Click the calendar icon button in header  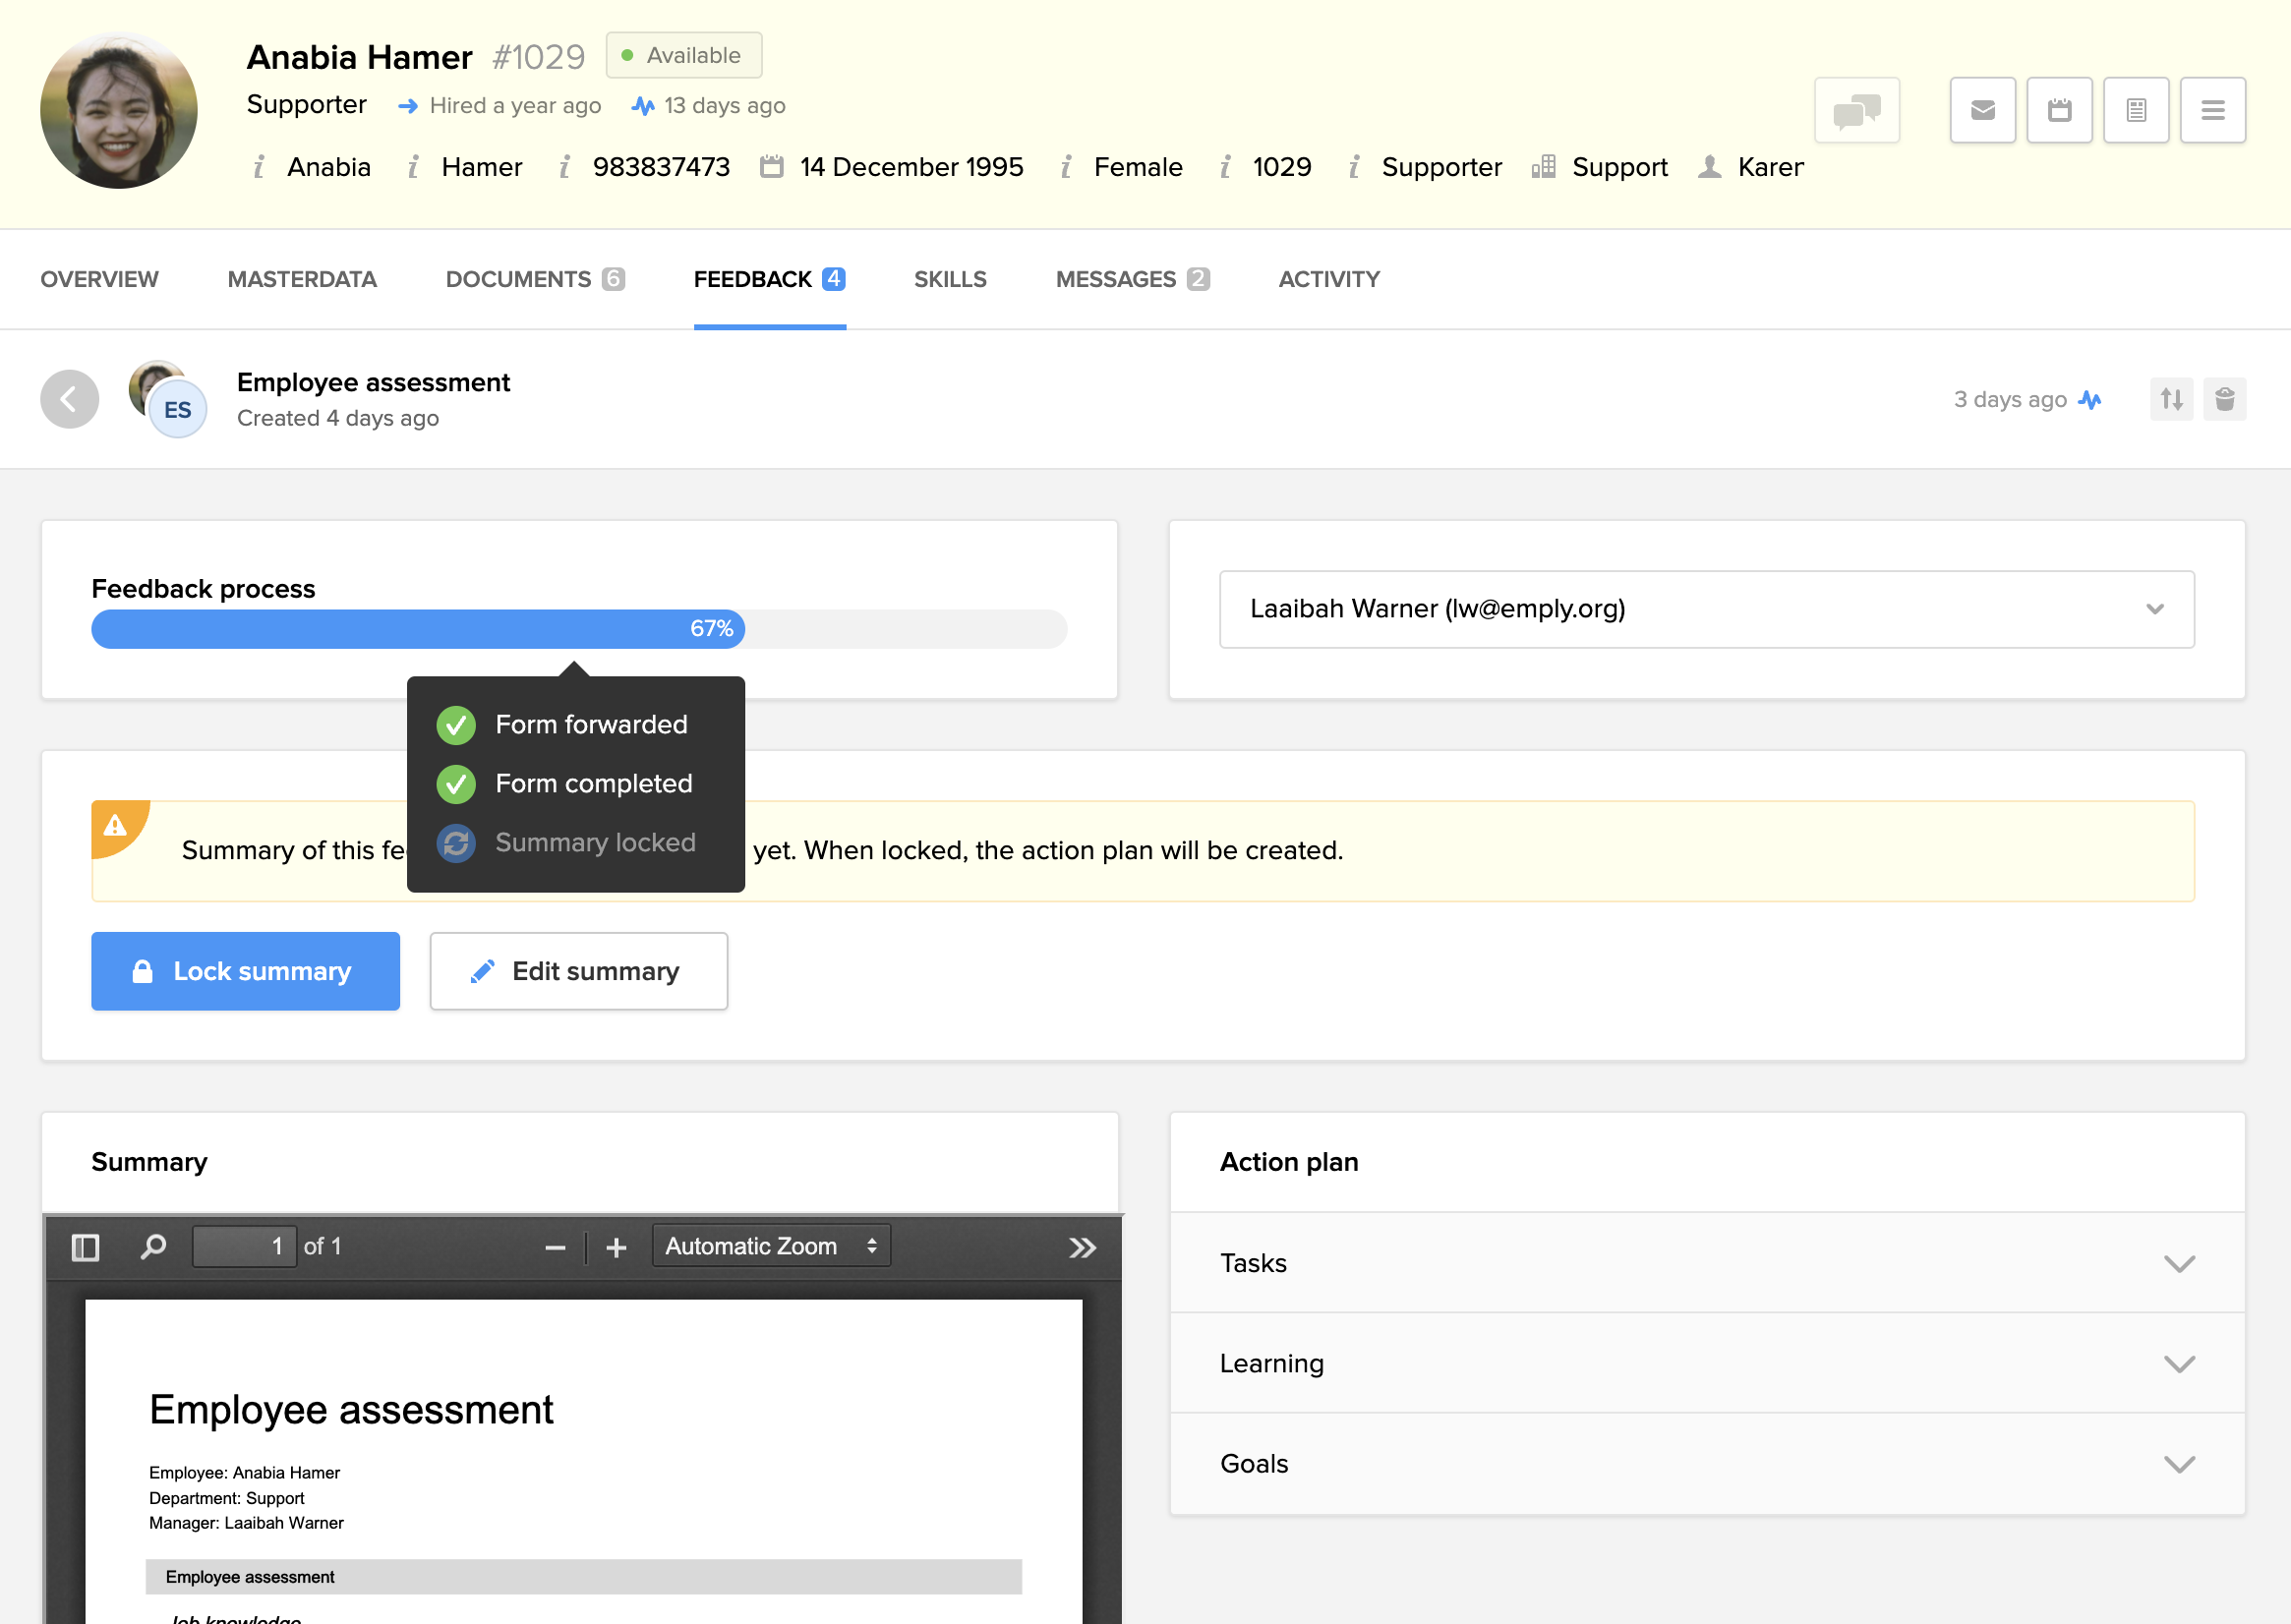pyautogui.click(x=2059, y=110)
